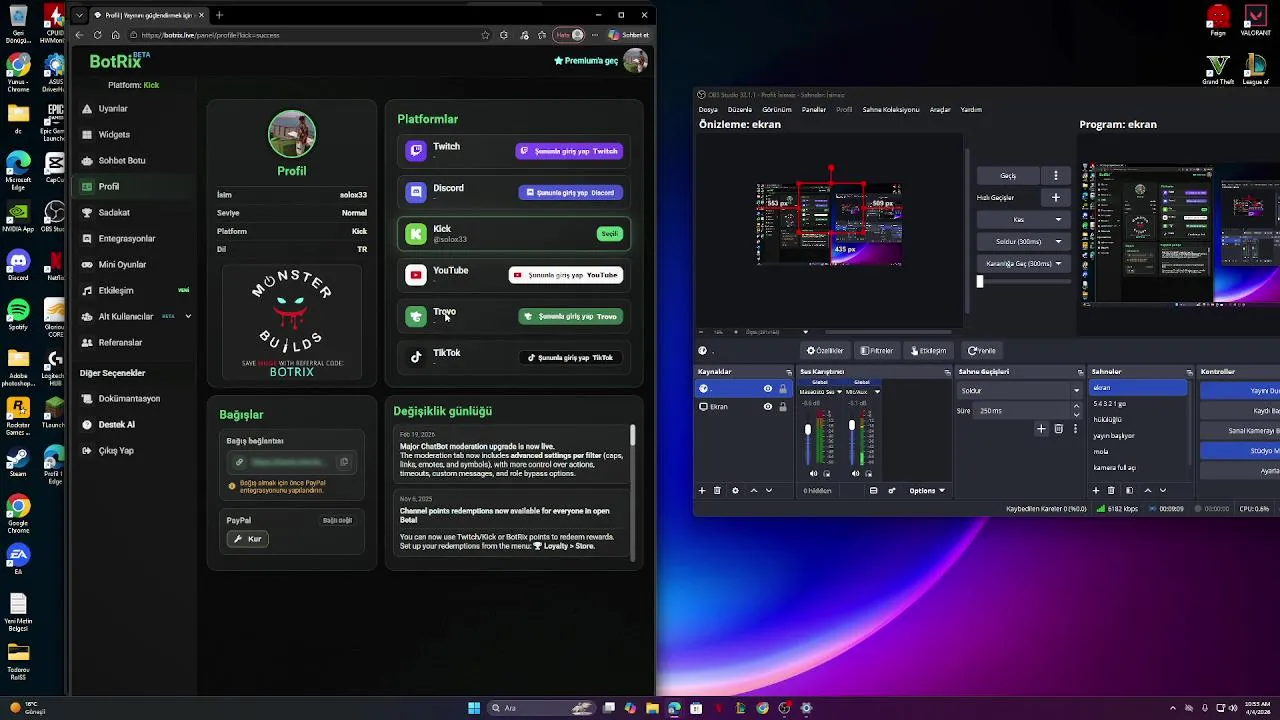Lock the Ekran source
This screenshot has width=1280, height=720.
[783, 407]
